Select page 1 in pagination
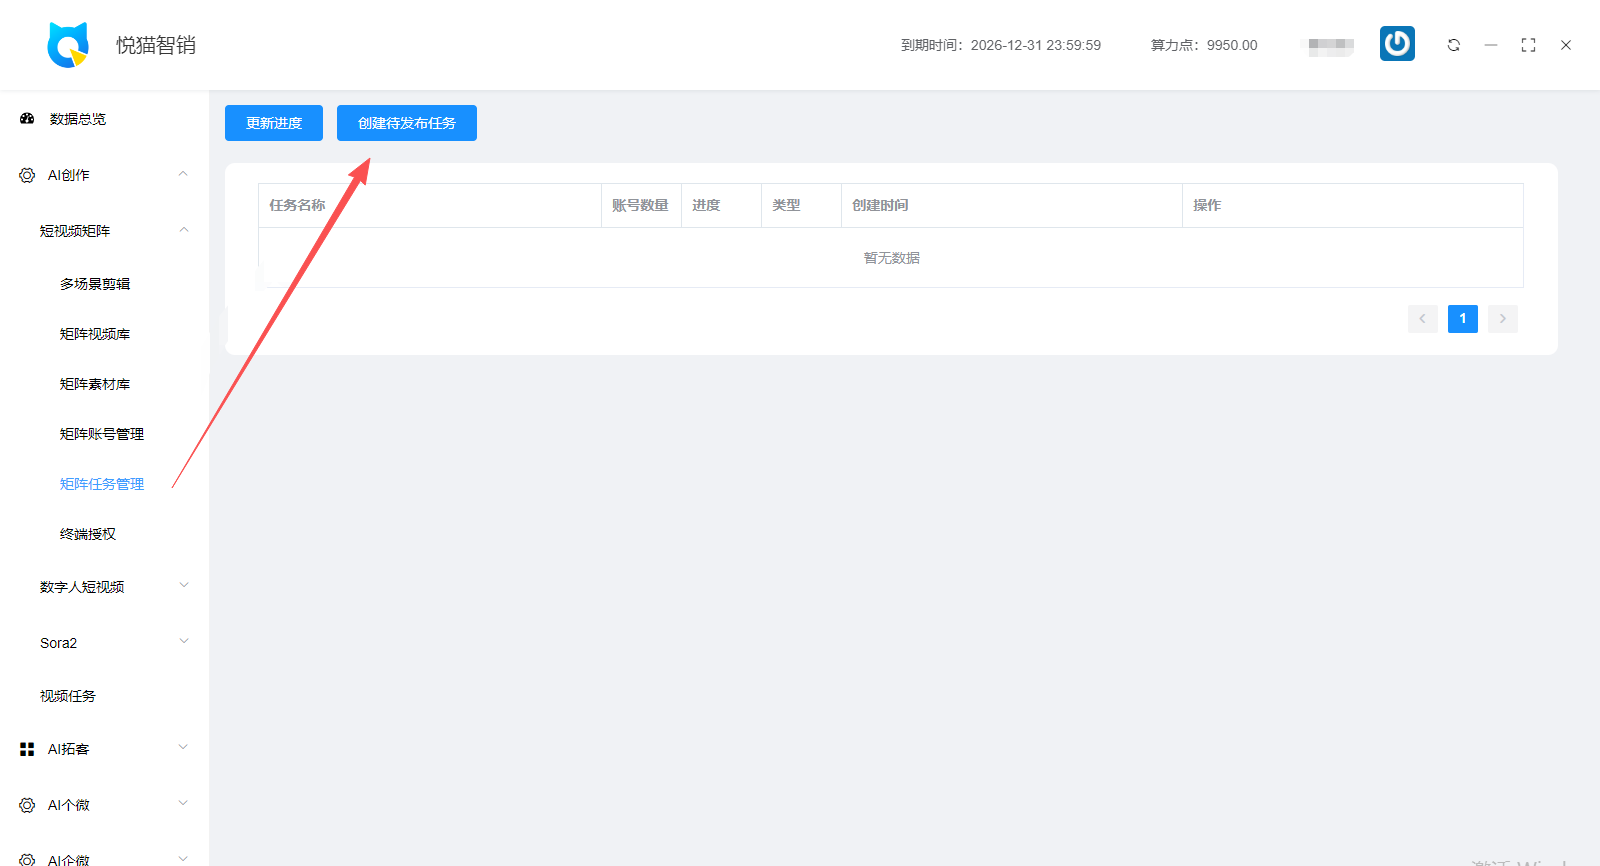1600x866 pixels. (1462, 319)
